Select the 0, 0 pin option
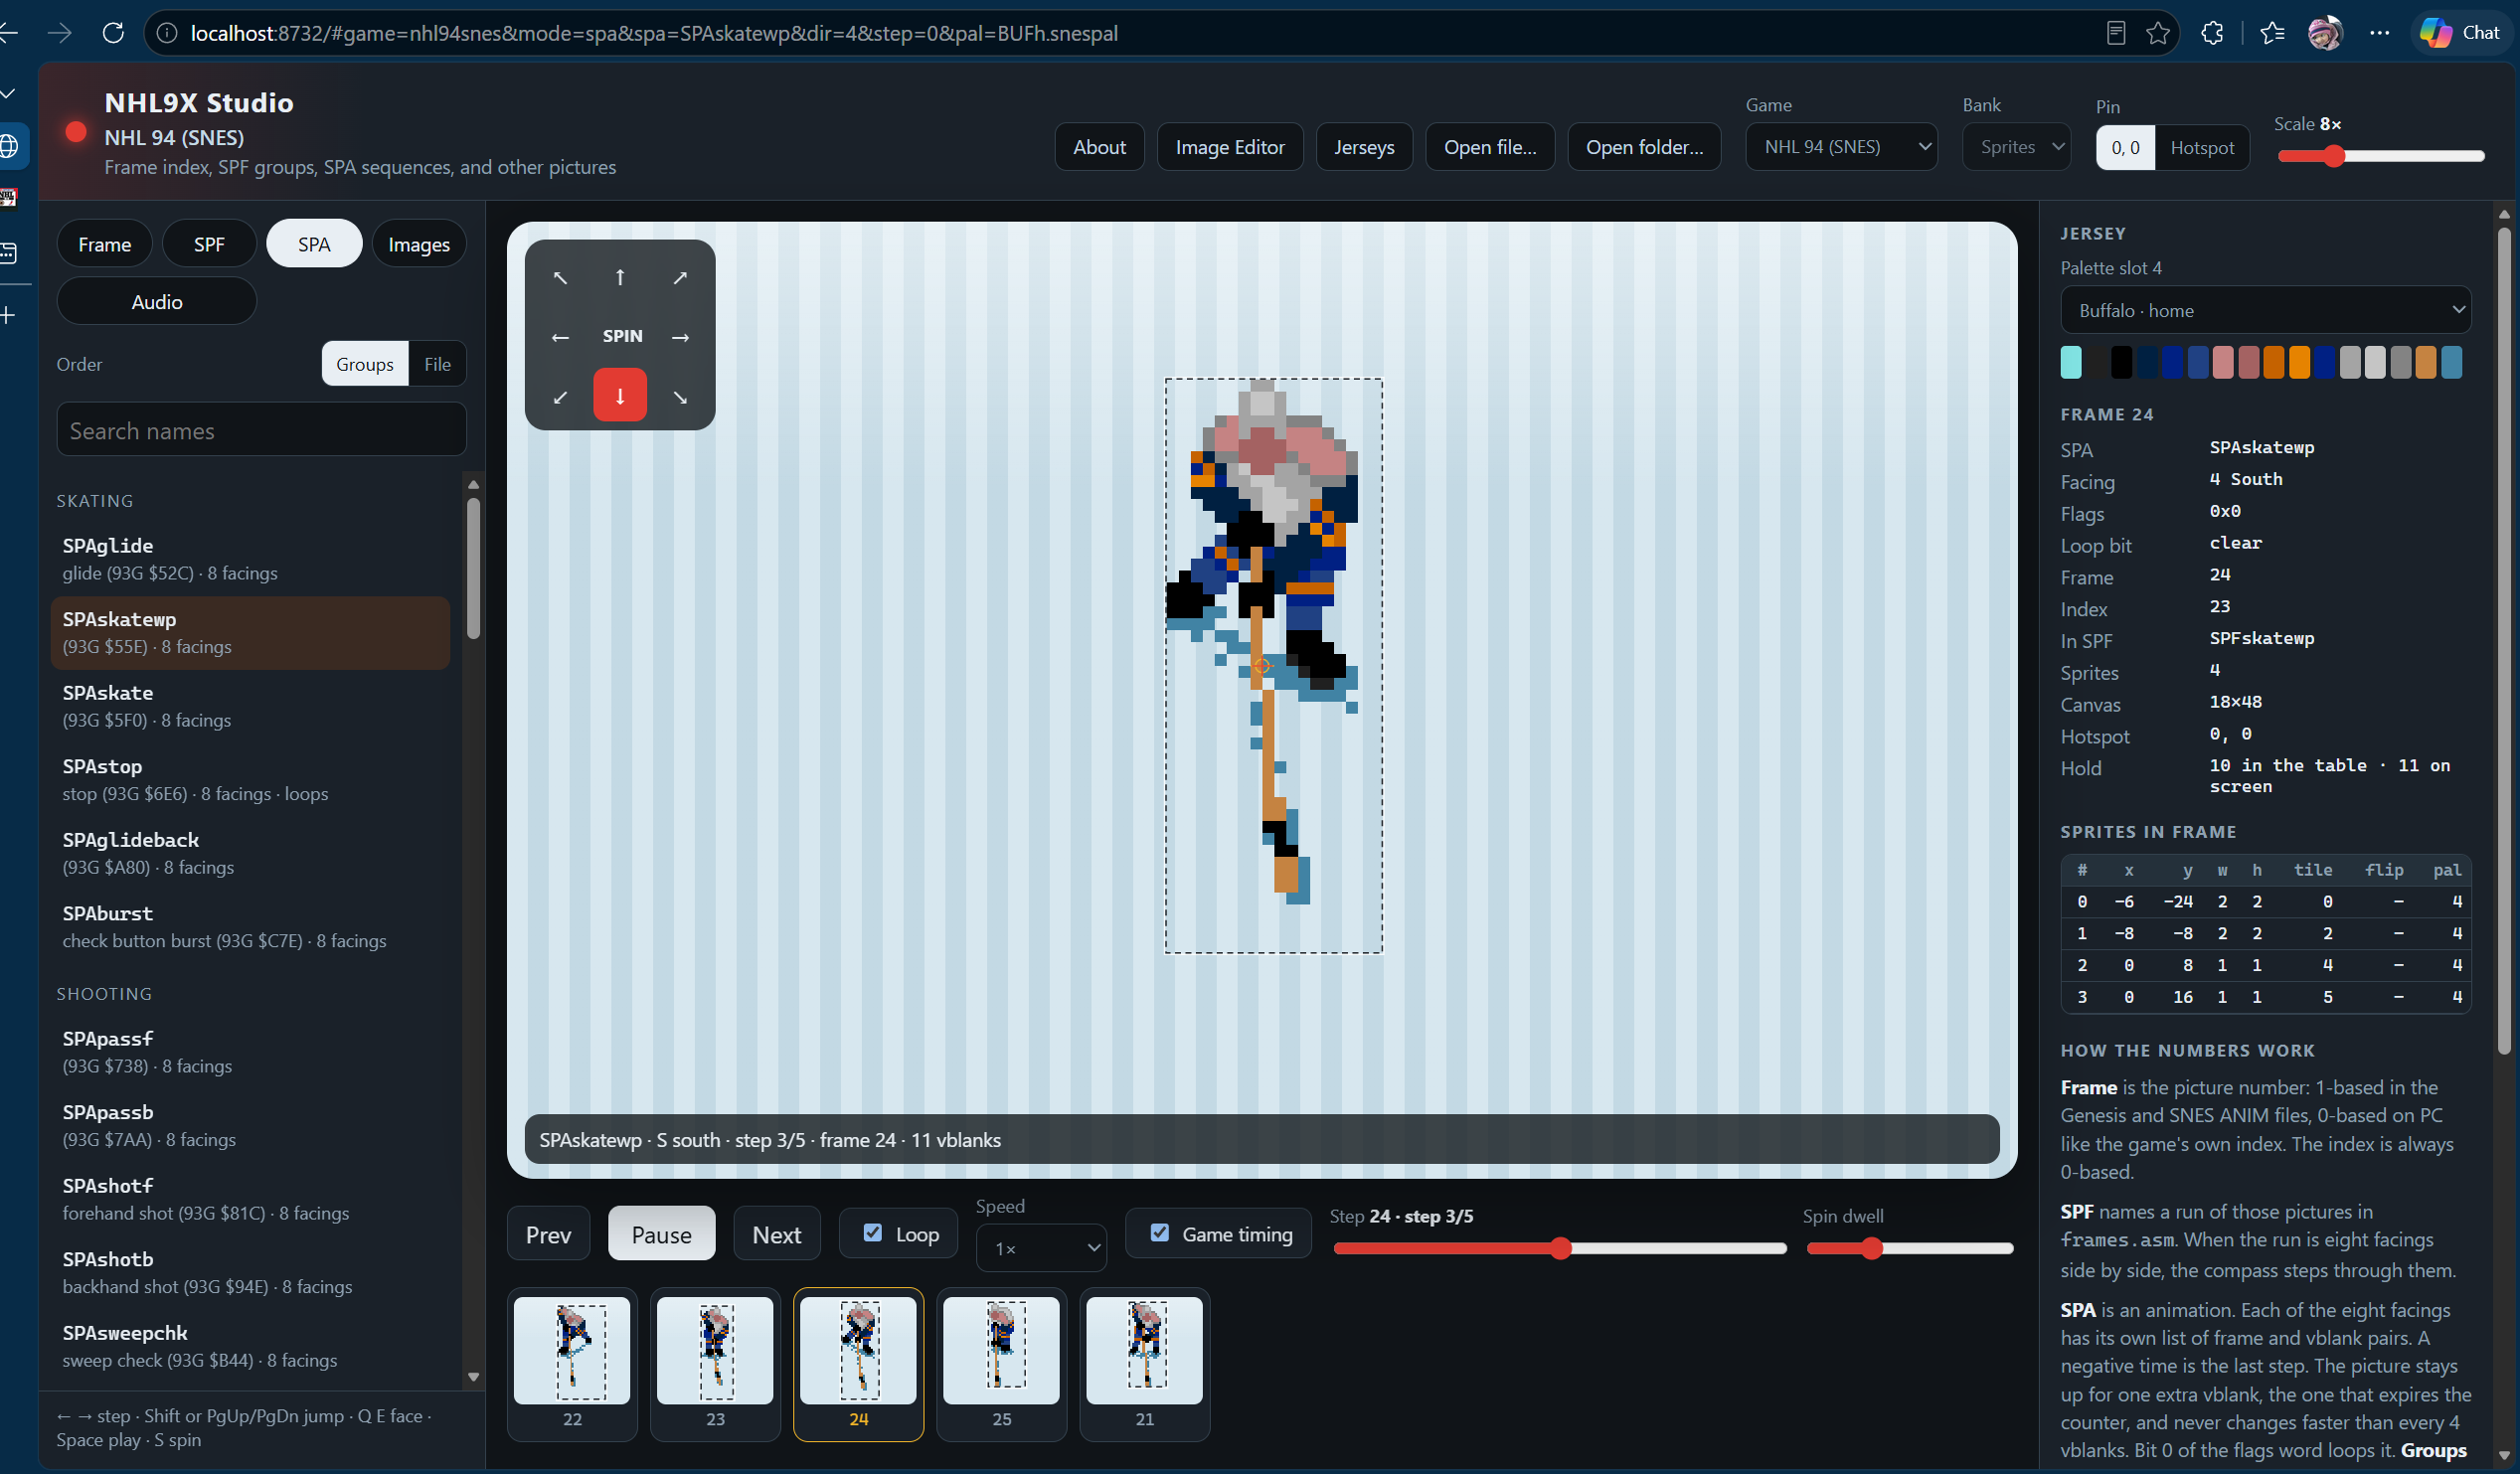2520x1474 pixels. 2125,148
